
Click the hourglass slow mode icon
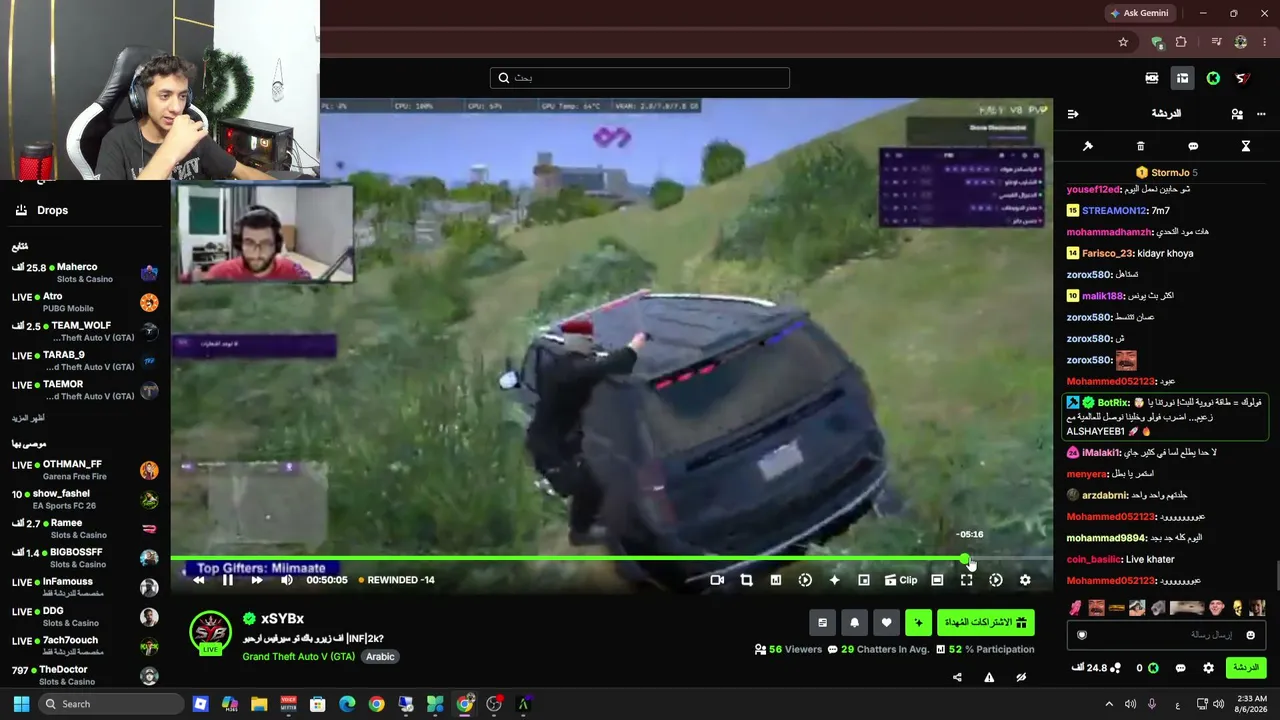click(1246, 146)
